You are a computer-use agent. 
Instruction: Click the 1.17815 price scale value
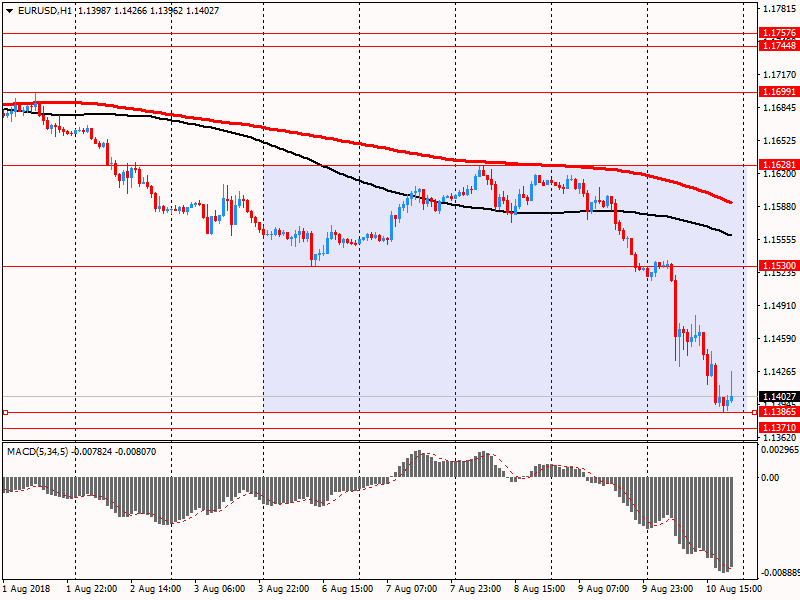coord(780,9)
